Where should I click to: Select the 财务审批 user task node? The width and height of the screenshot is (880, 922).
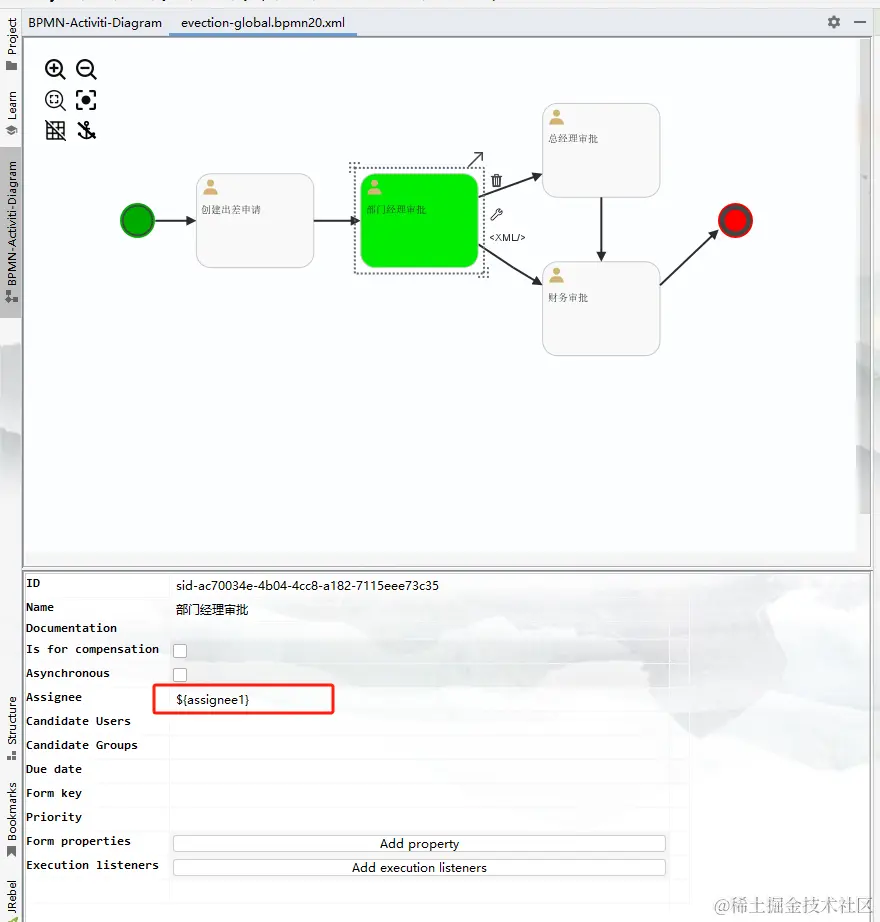tap(601, 309)
